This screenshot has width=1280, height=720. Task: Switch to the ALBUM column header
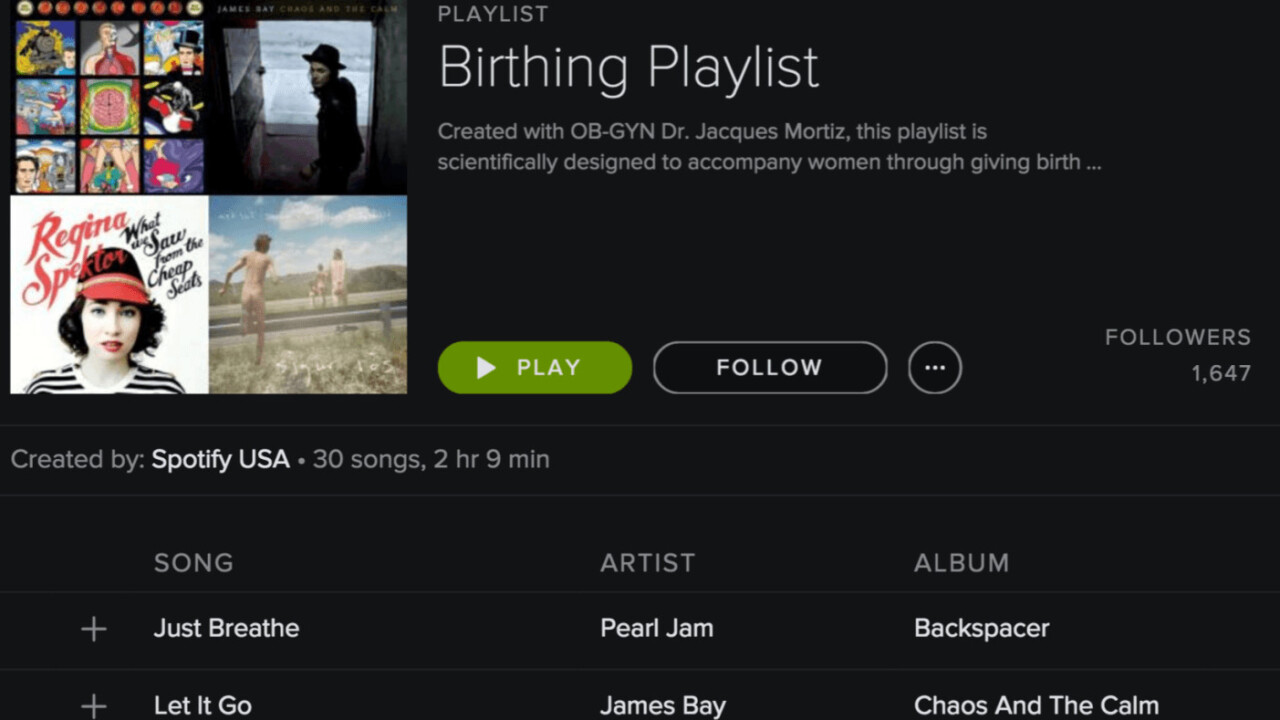tap(962, 563)
